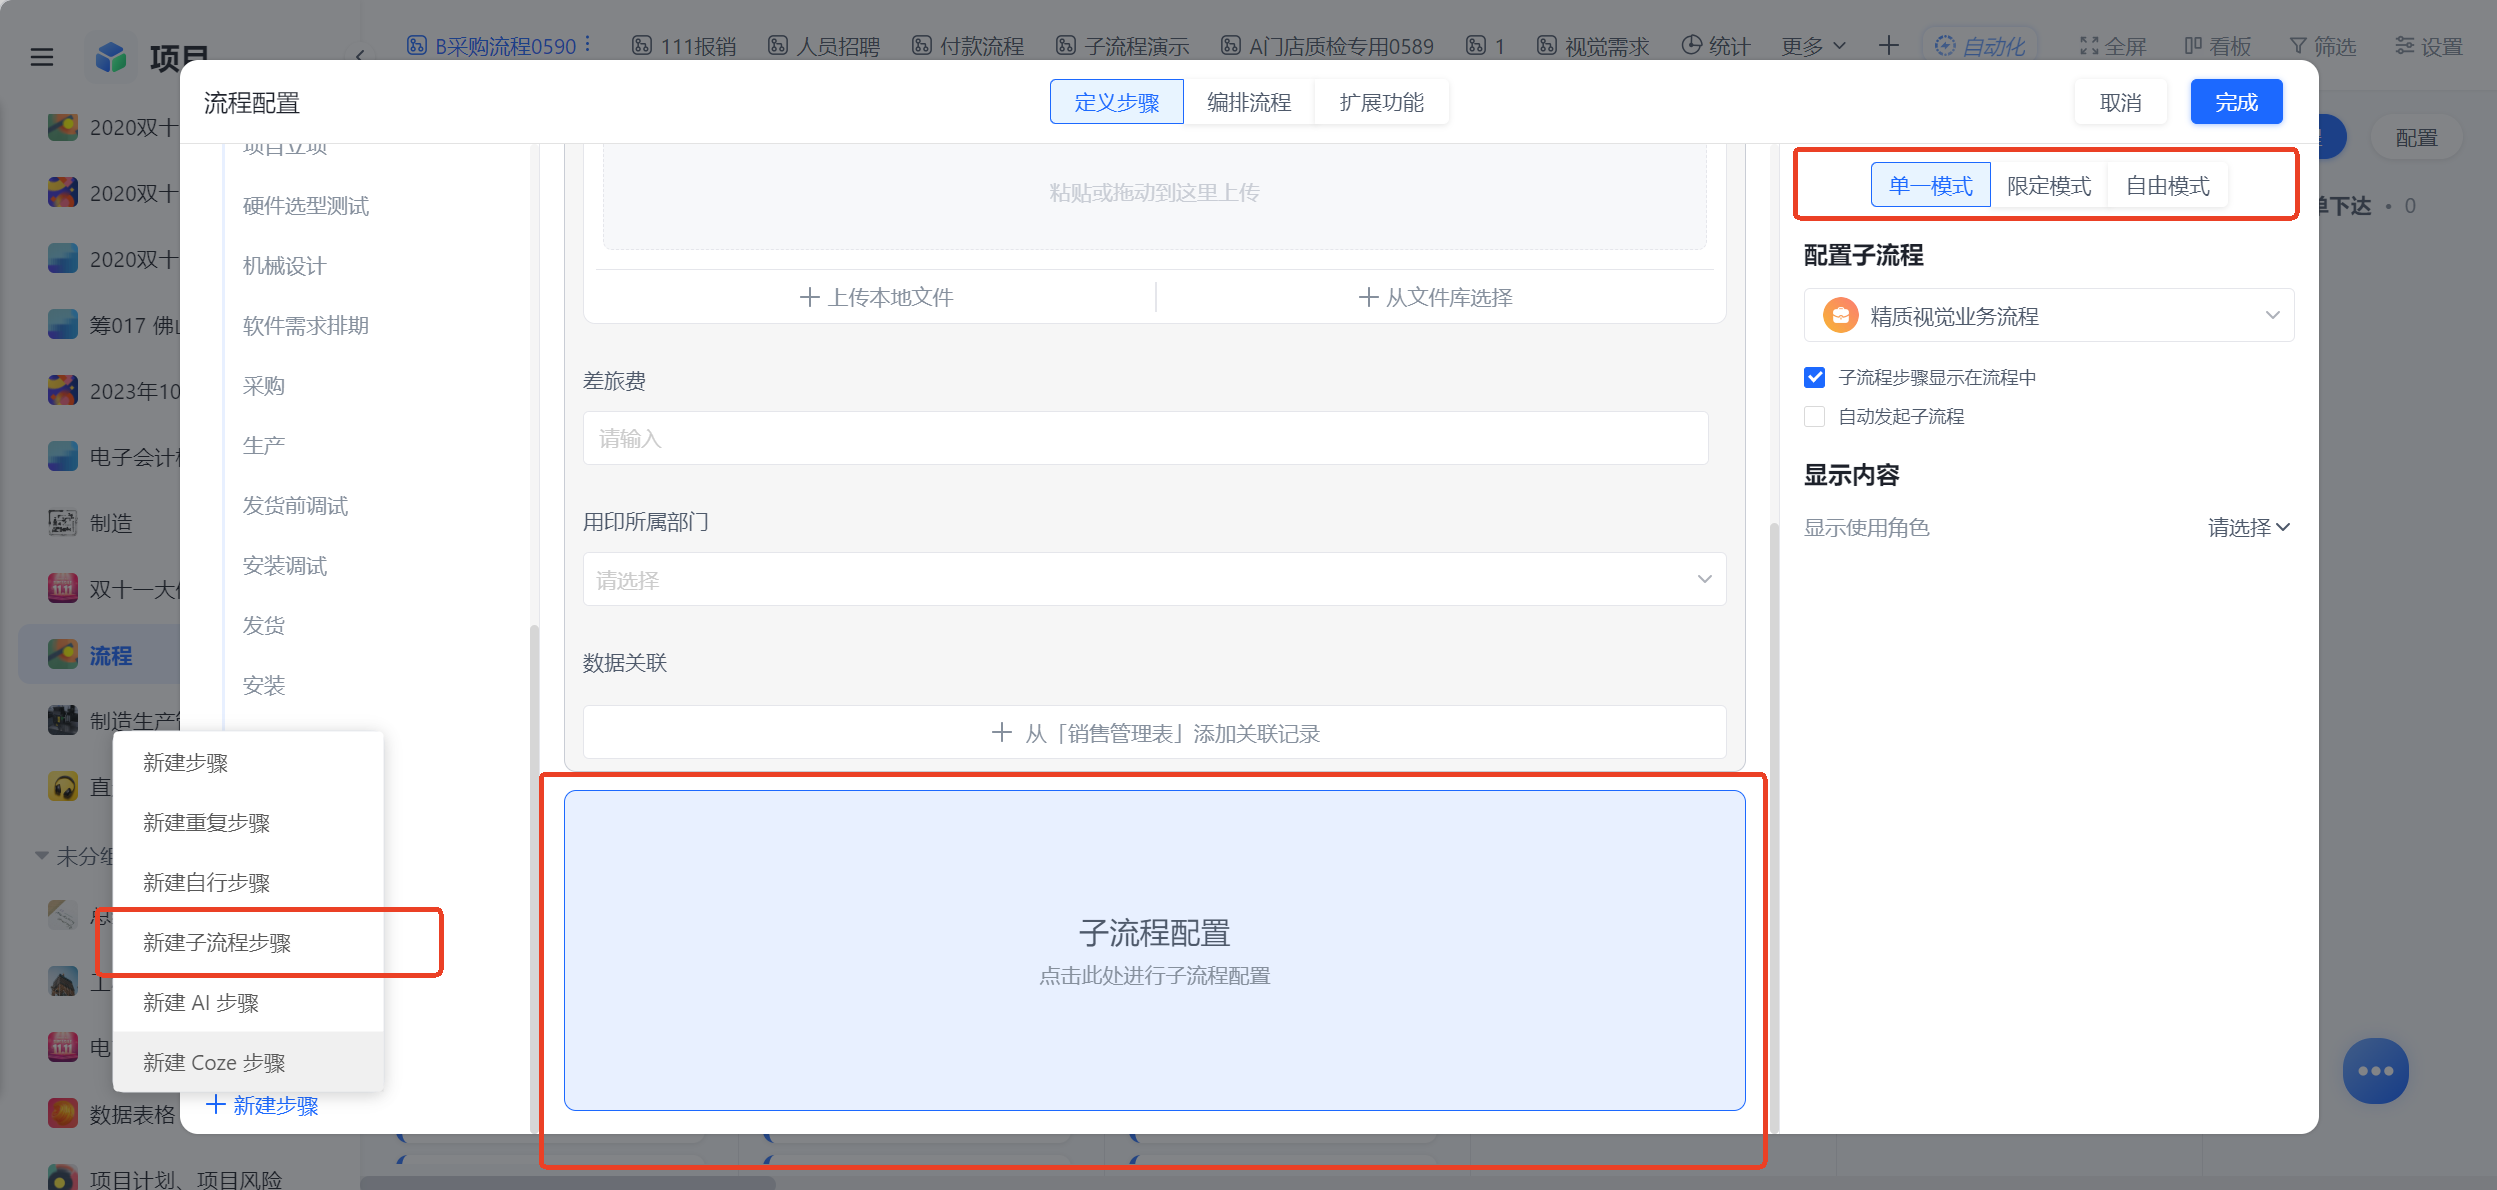Click the 111报销 view icon
The image size is (2497, 1190).
(642, 46)
